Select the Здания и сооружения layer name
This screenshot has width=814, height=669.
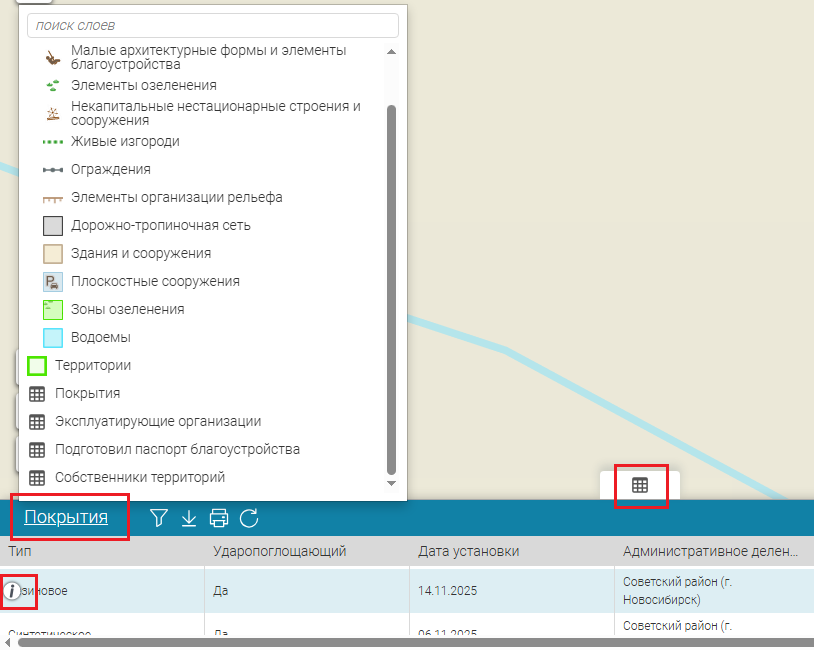pos(141,254)
